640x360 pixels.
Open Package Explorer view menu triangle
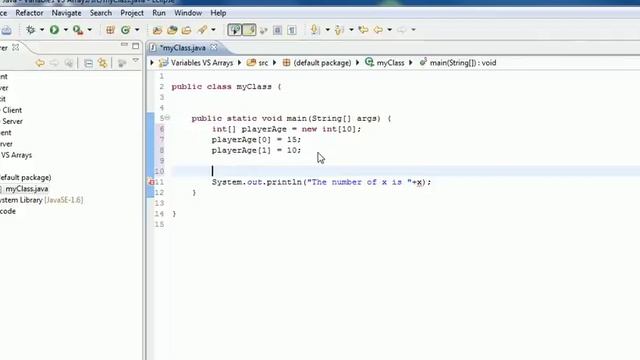tap(136, 61)
